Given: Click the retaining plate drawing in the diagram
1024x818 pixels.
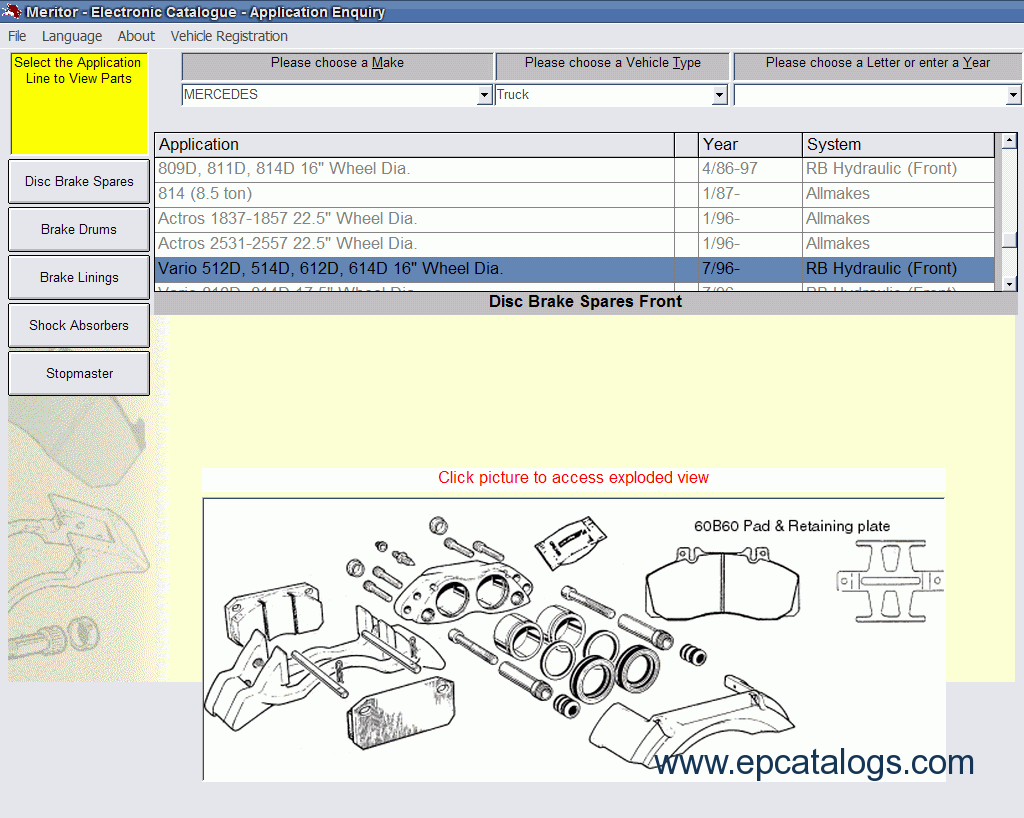Looking at the screenshot, I should [891, 580].
